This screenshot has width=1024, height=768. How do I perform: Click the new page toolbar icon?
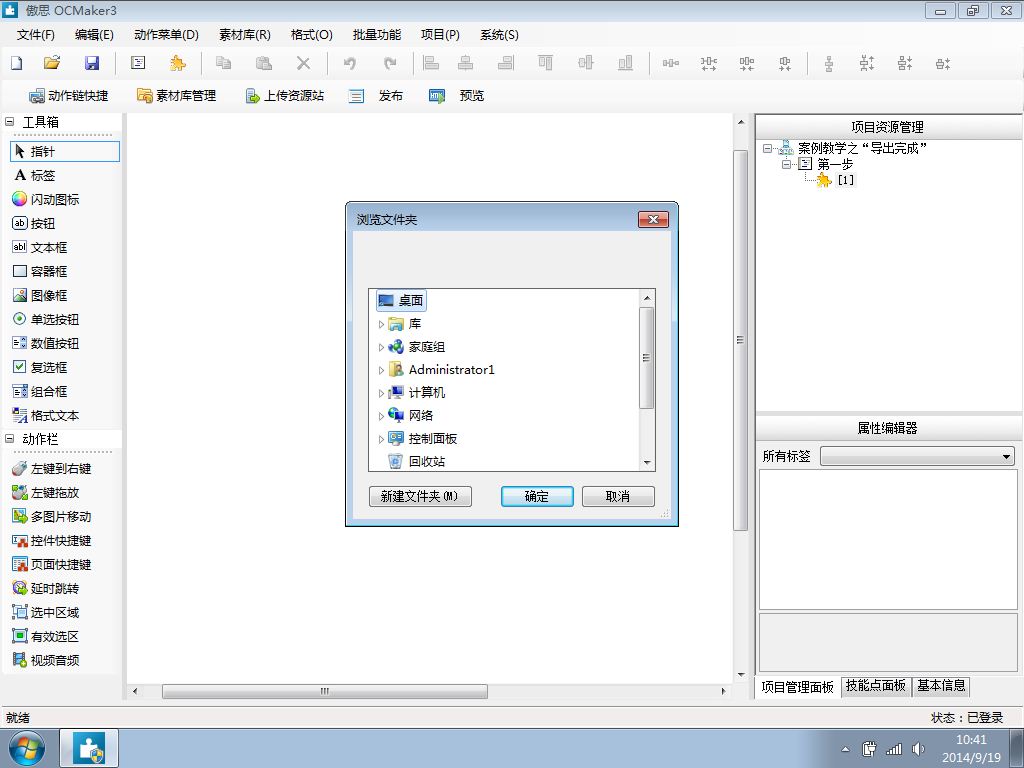pos(138,63)
